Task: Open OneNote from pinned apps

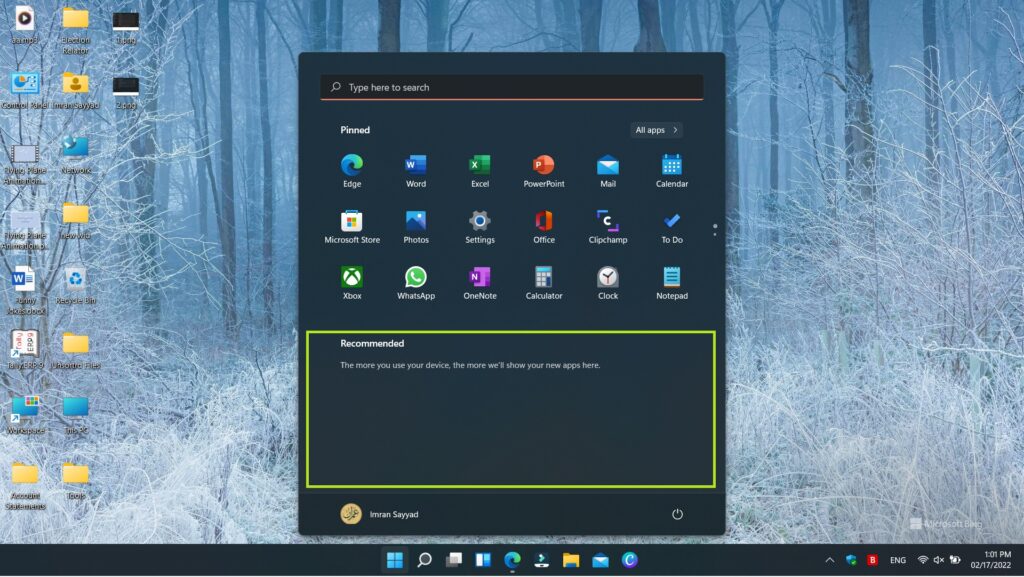Action: (x=479, y=283)
